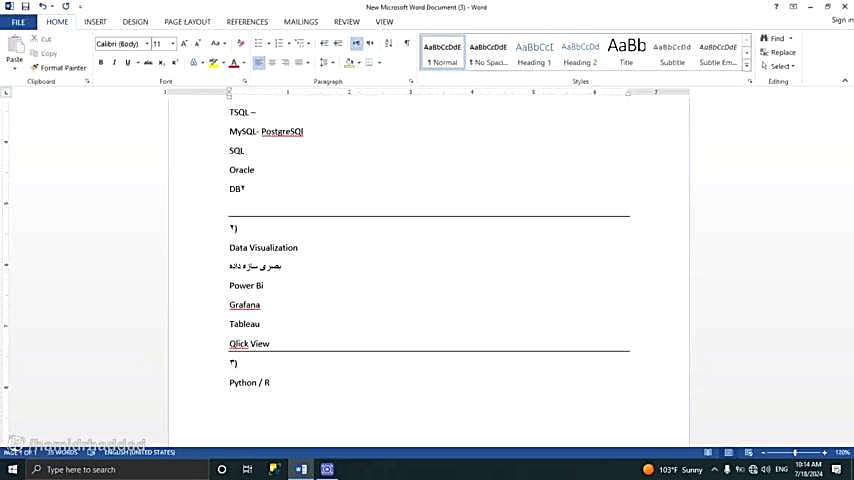Clear all formatting icon
This screenshot has height=480, width=854.
click(240, 44)
